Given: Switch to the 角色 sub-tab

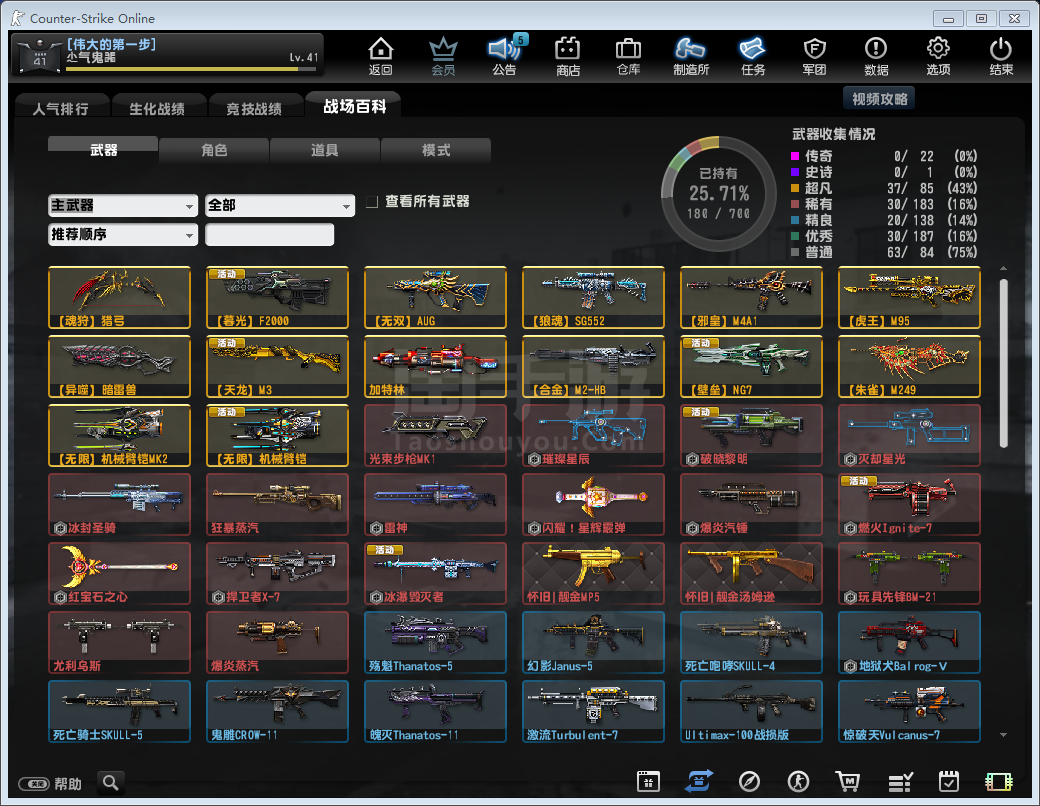Looking at the screenshot, I should [214, 150].
